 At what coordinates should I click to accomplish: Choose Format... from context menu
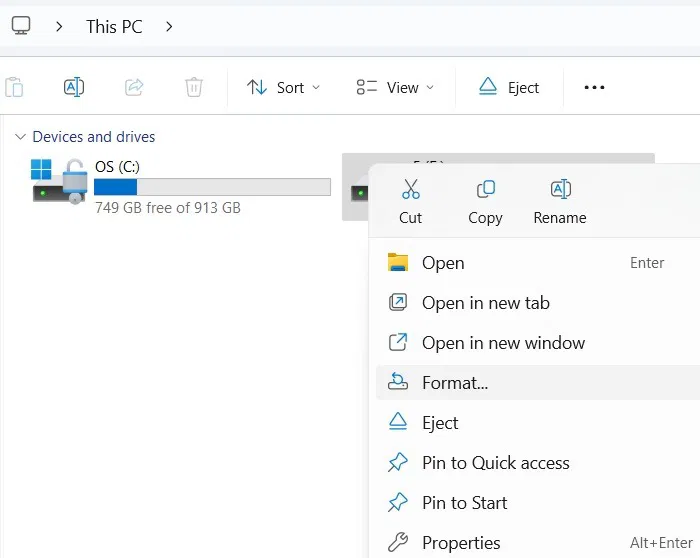click(454, 382)
